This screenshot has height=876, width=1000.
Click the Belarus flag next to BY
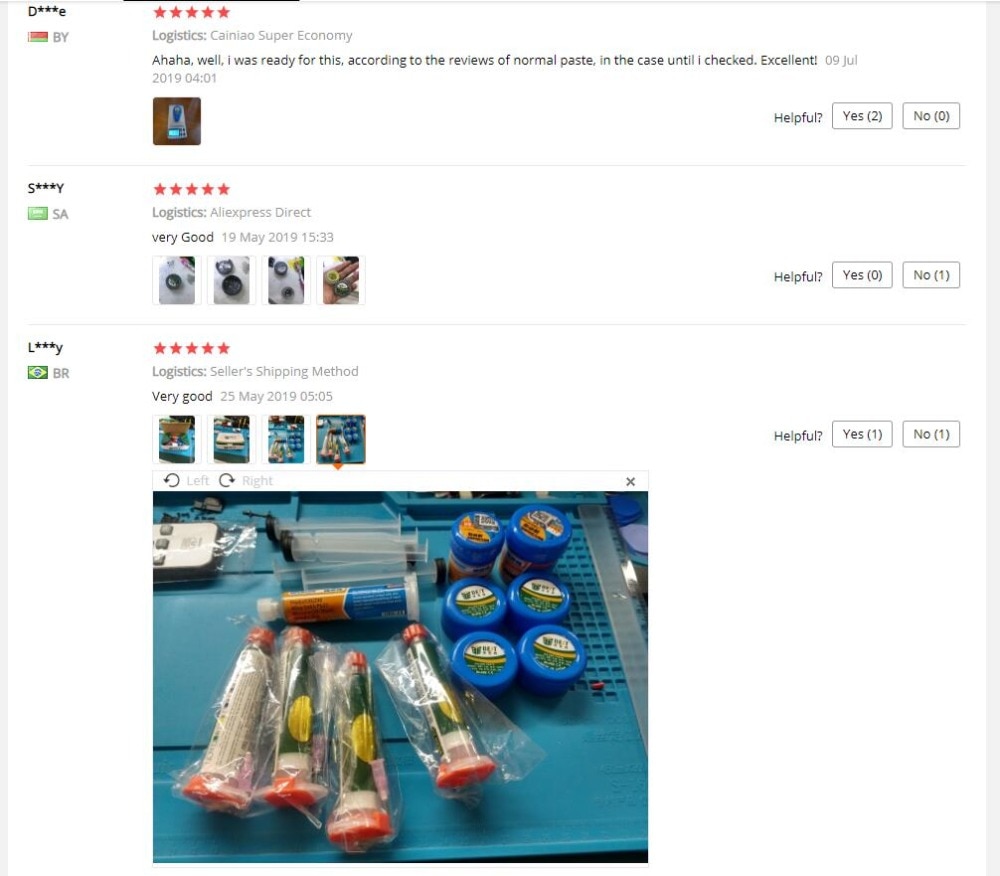point(38,37)
